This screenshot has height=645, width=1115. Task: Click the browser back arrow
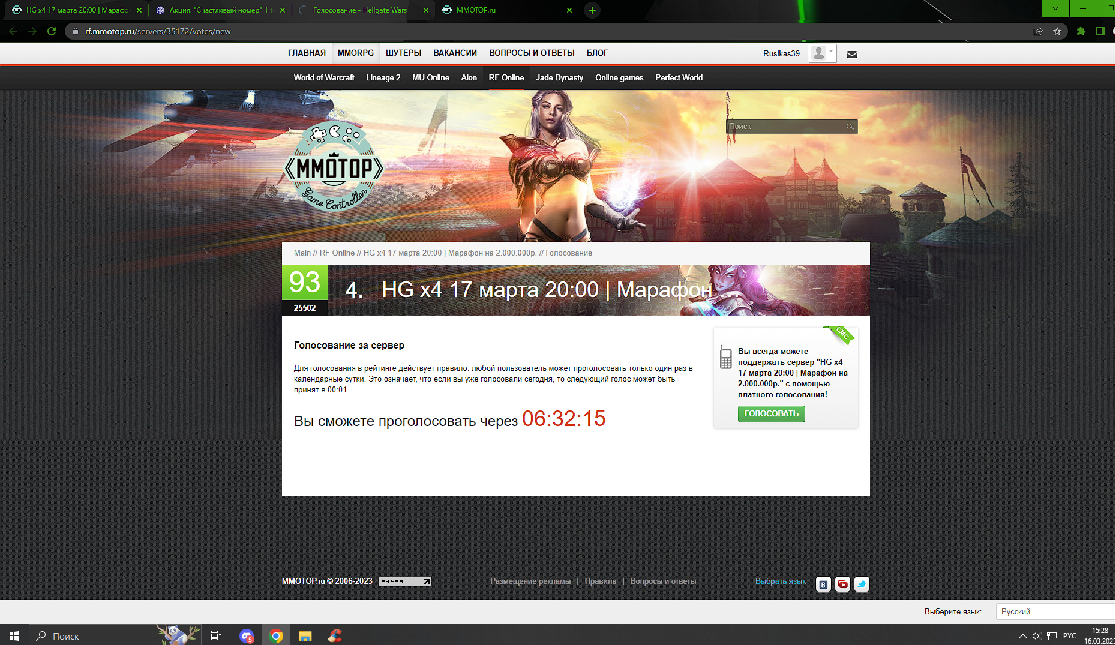click(x=13, y=31)
